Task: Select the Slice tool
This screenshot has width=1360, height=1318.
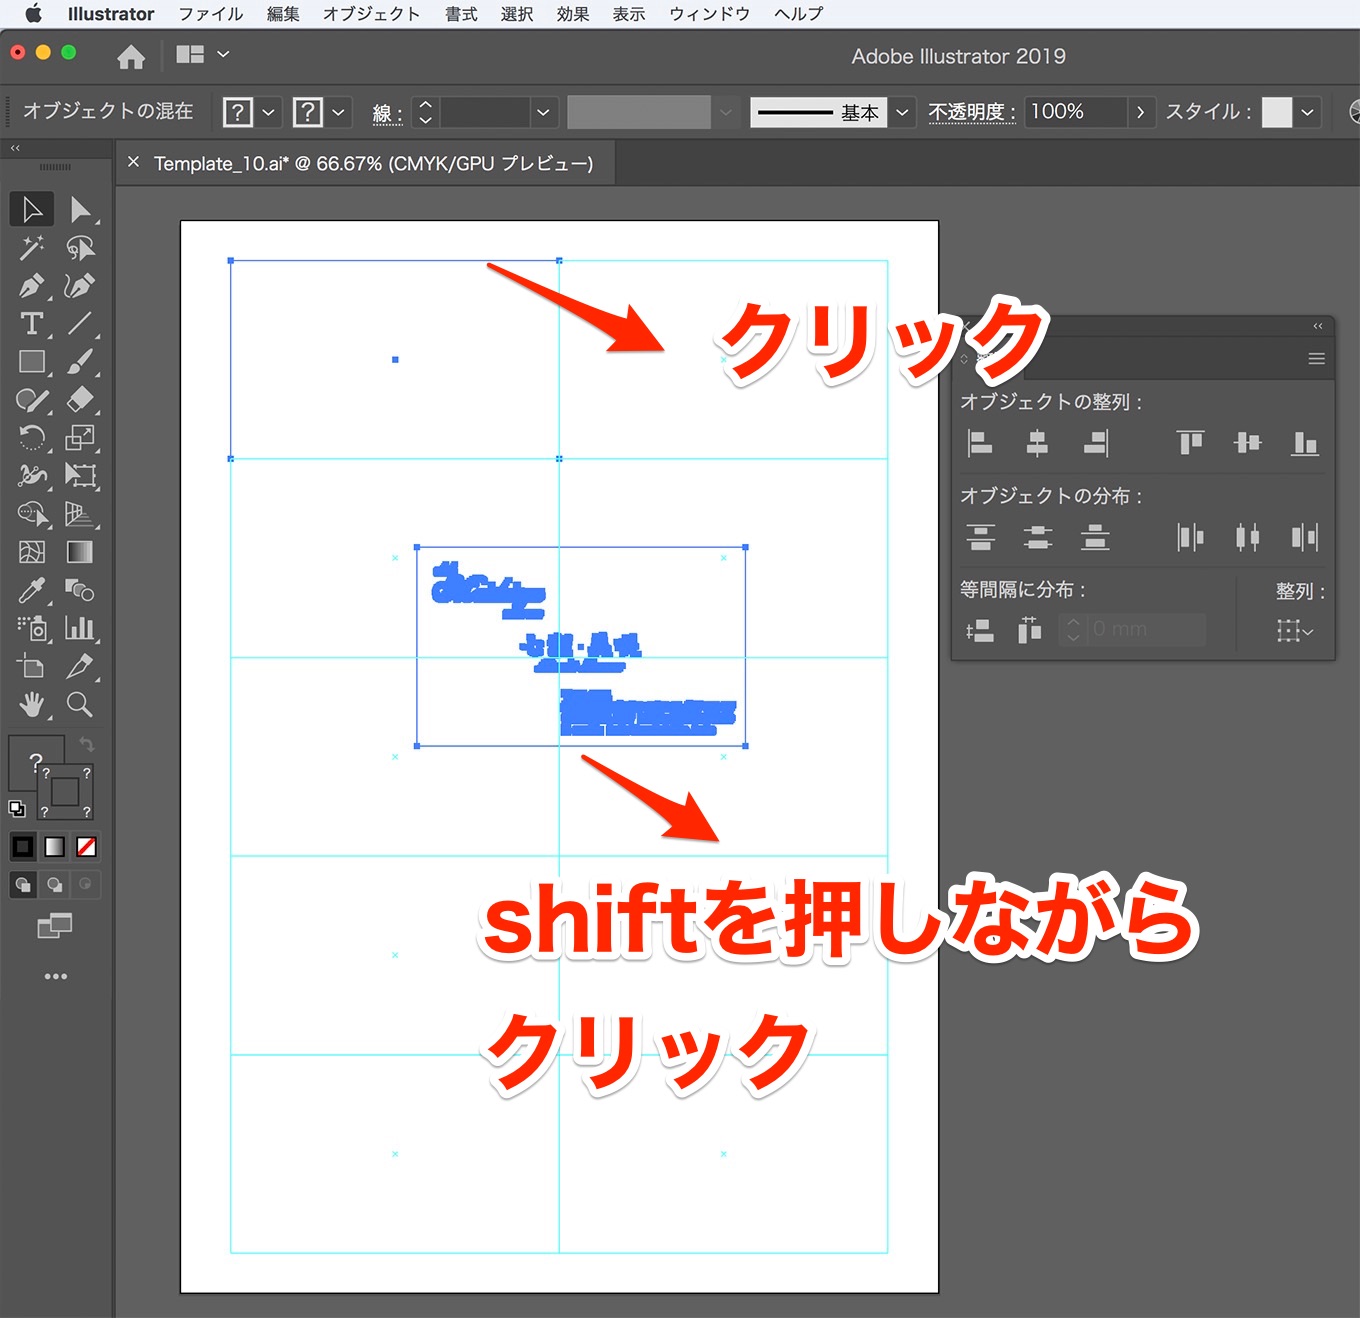Action: click(80, 666)
